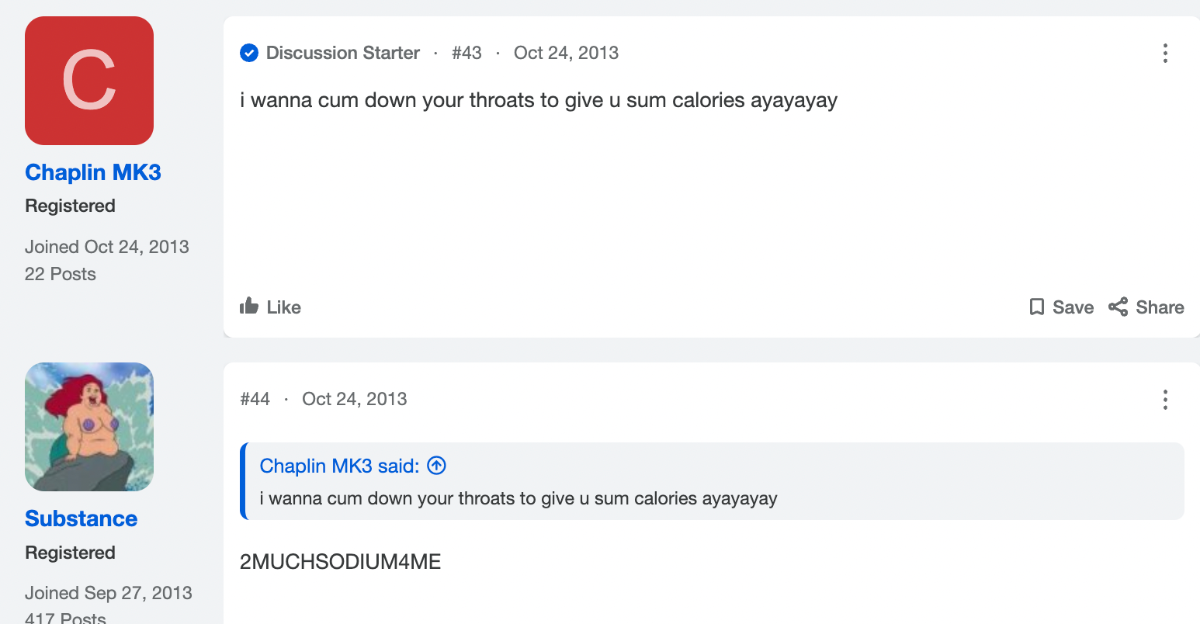This screenshot has height=624, width=1200.
Task: Click the Save label on post #43
Action: pos(1073,307)
